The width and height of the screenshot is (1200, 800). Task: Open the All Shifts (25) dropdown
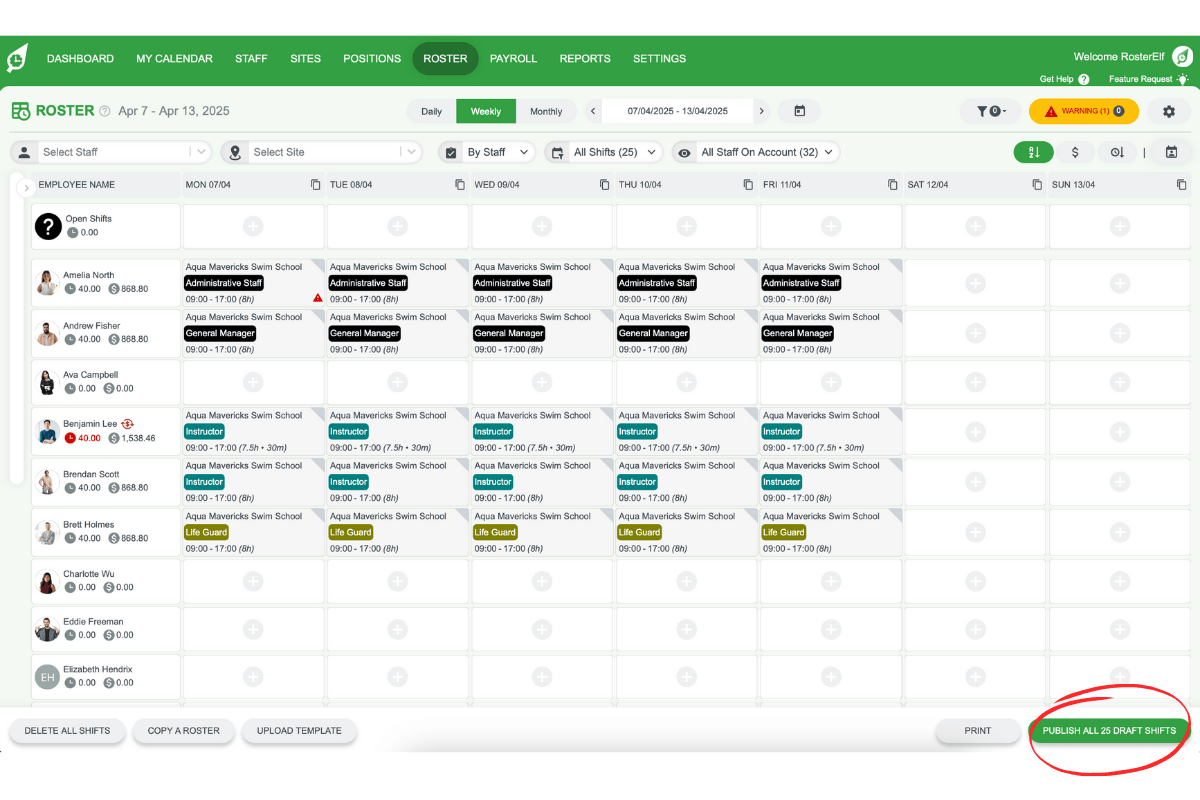coord(604,152)
